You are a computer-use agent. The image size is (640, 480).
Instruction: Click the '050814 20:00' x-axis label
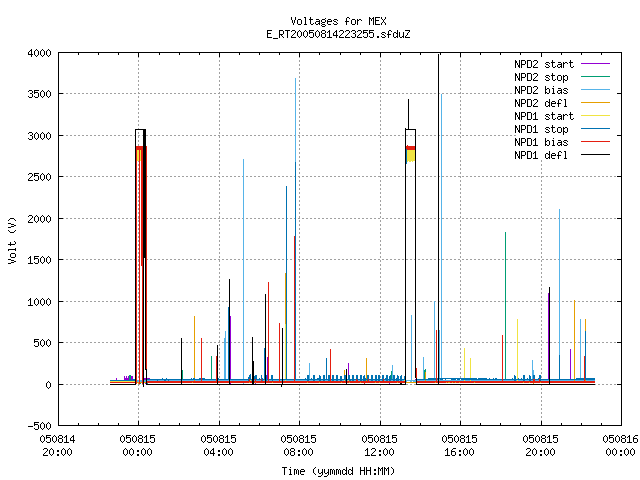(57, 446)
